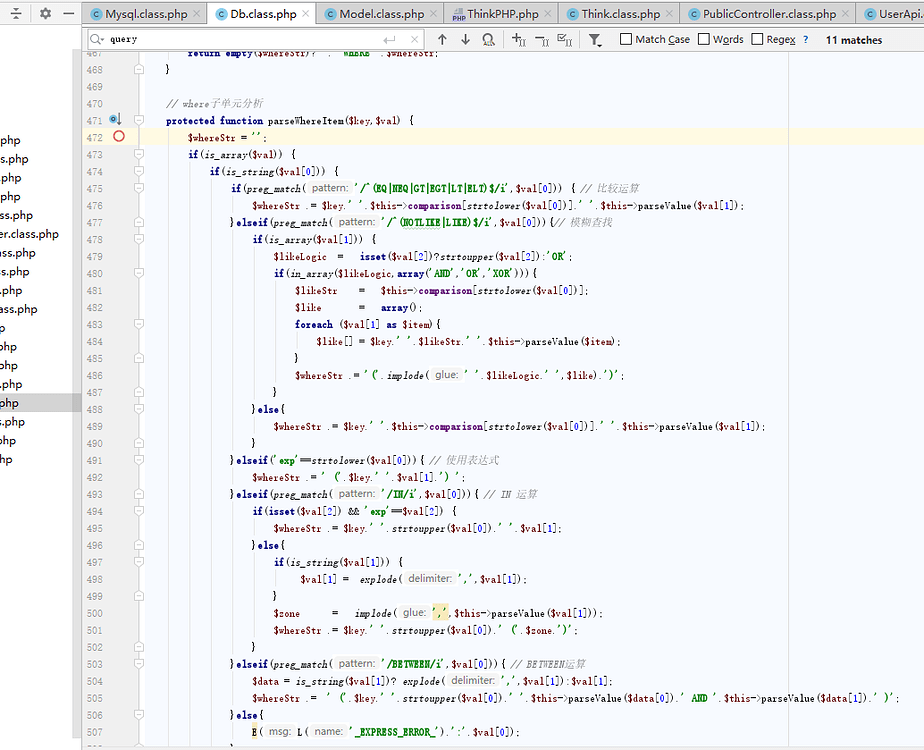Fold the NOTLIKE elseif block on line 477
The width and height of the screenshot is (924, 750).
(x=139, y=222)
